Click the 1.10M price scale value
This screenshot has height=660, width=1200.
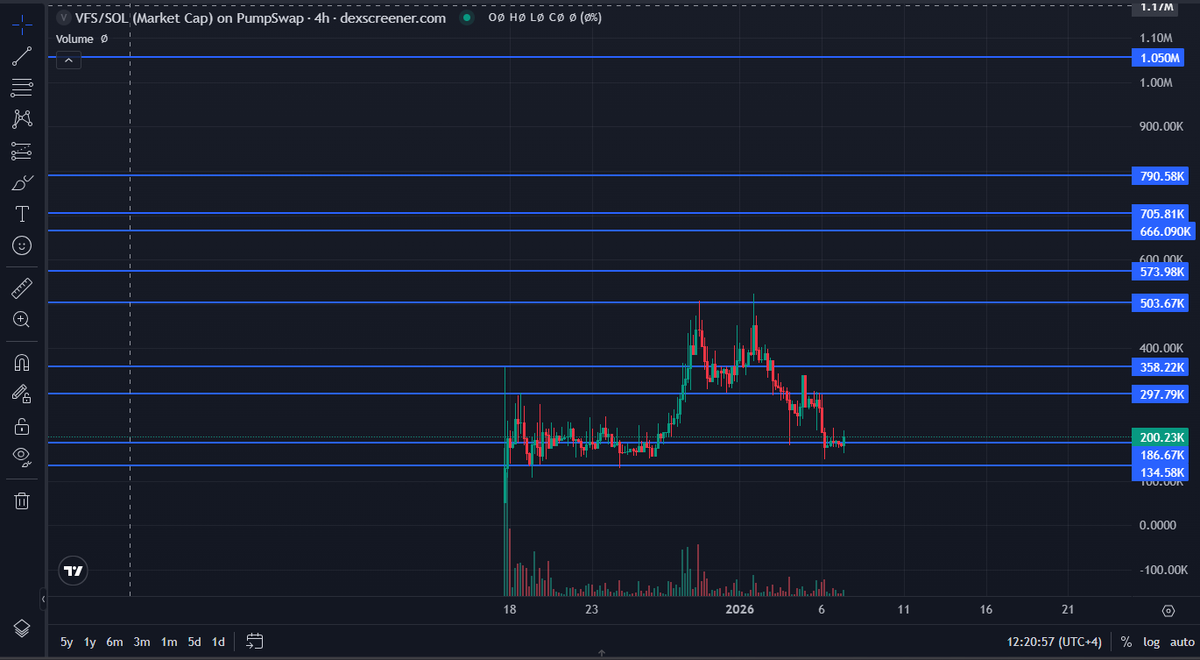pyautogui.click(x=1155, y=38)
